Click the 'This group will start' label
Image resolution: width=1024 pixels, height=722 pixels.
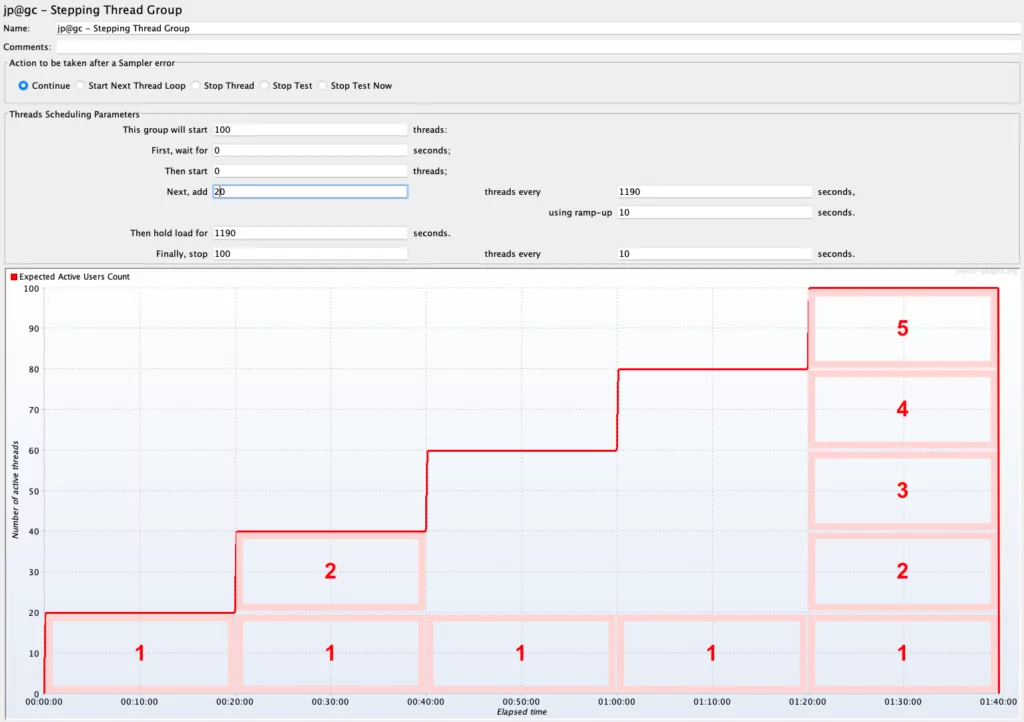[165, 129]
